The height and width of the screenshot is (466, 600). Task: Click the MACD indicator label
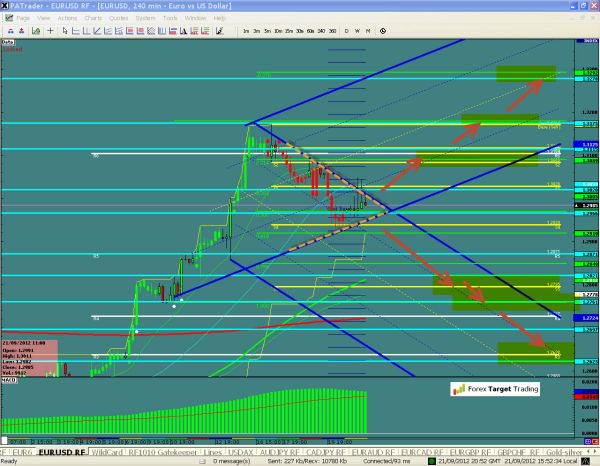pyautogui.click(x=7, y=380)
